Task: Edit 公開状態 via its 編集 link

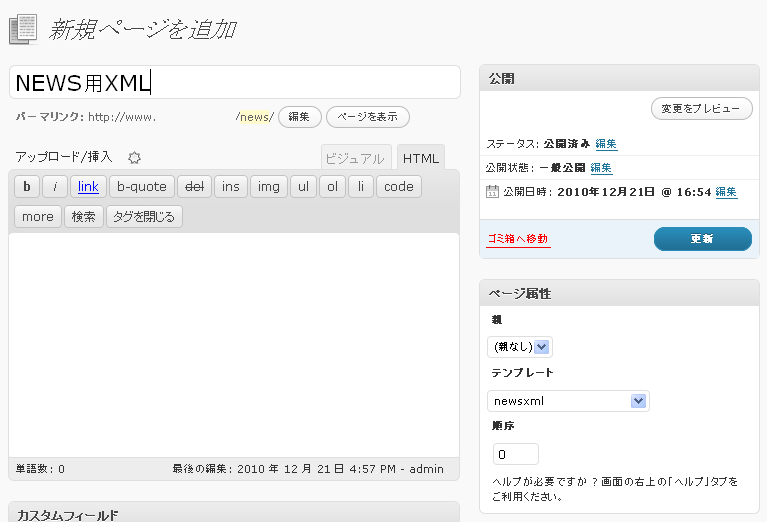Action: coord(601,168)
